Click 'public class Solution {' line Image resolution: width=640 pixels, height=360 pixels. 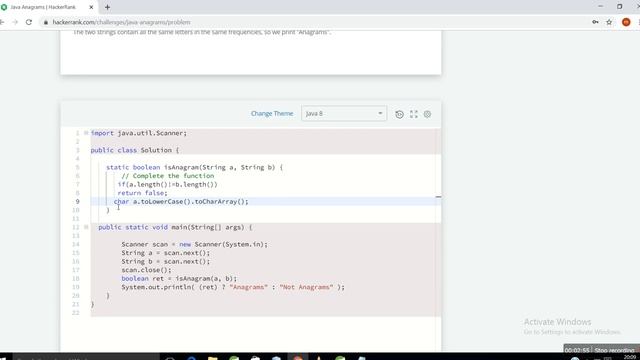pyautogui.click(x=135, y=150)
